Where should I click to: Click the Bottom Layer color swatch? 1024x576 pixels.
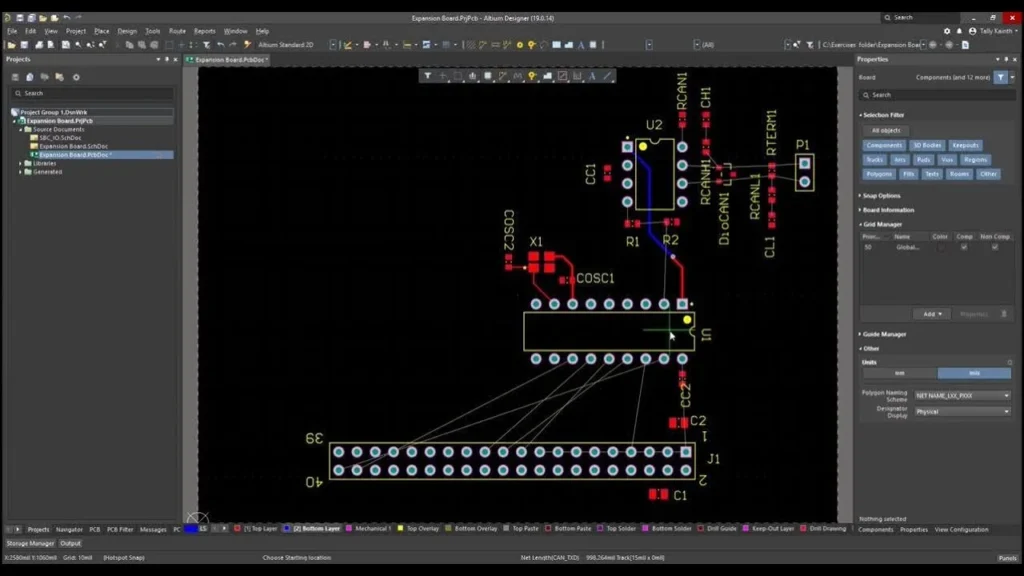pos(288,529)
